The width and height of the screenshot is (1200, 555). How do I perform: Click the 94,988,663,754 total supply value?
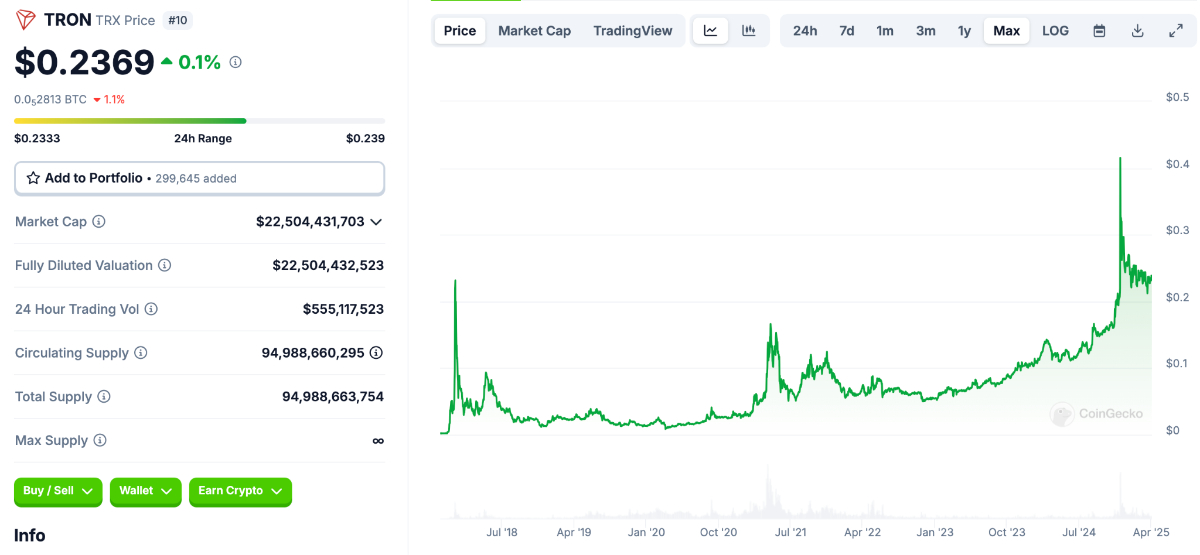(333, 397)
